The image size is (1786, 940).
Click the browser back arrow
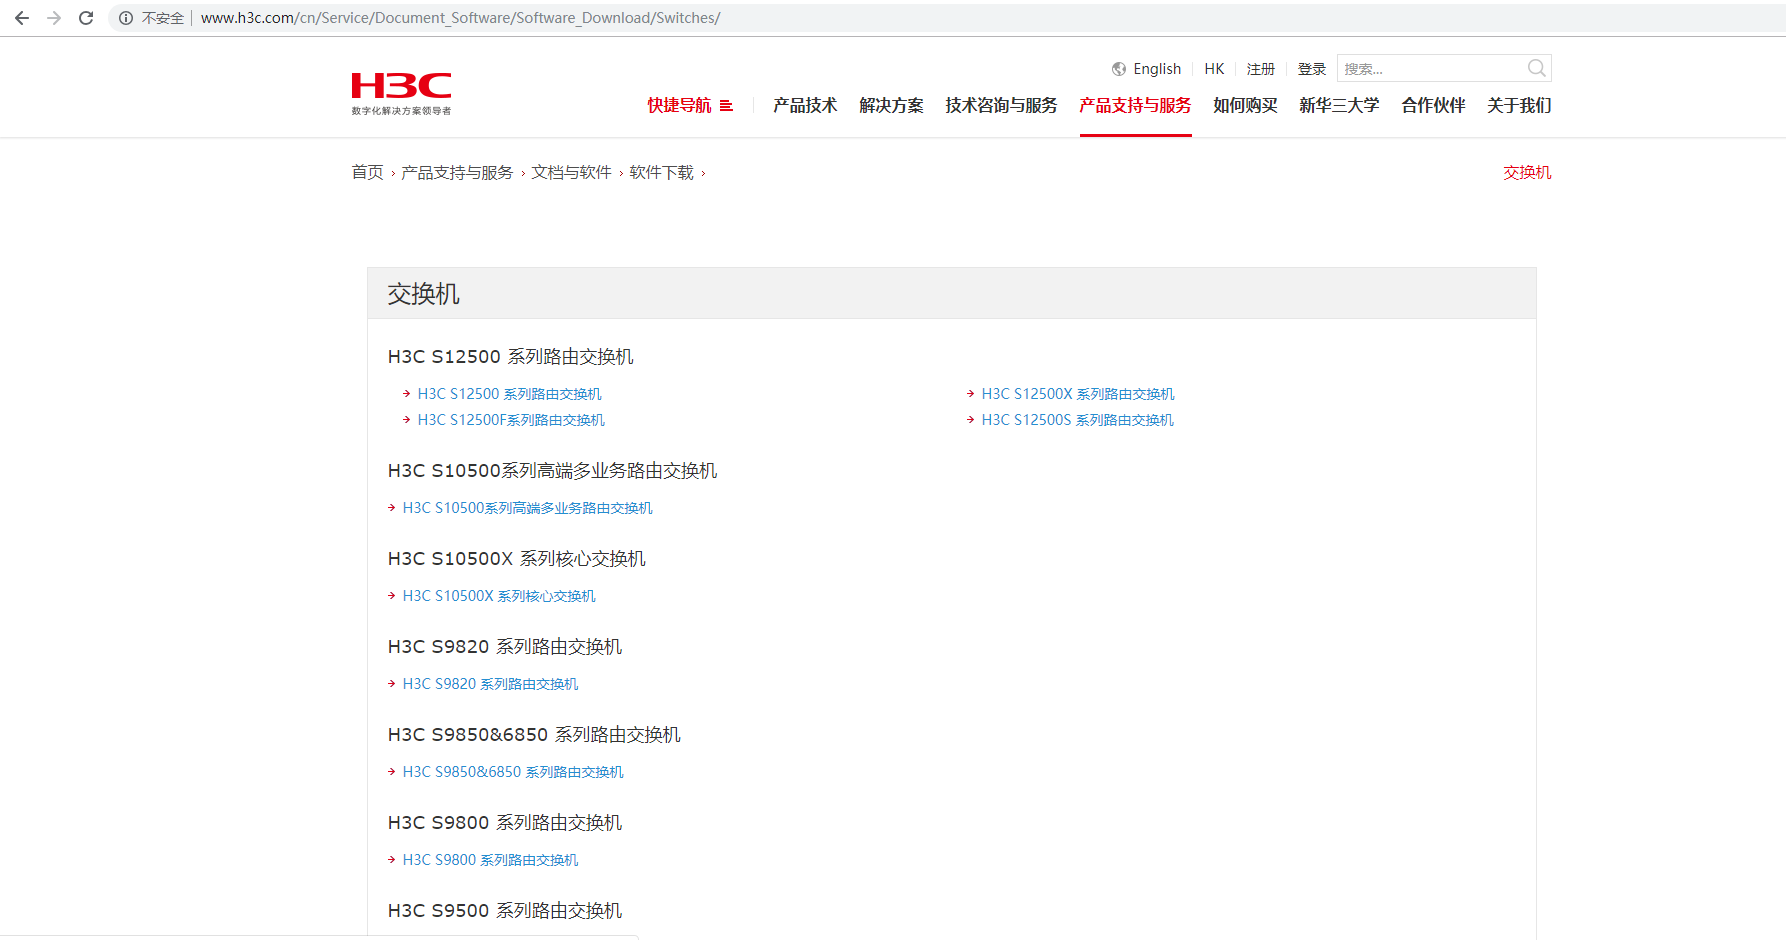pyautogui.click(x=22, y=18)
